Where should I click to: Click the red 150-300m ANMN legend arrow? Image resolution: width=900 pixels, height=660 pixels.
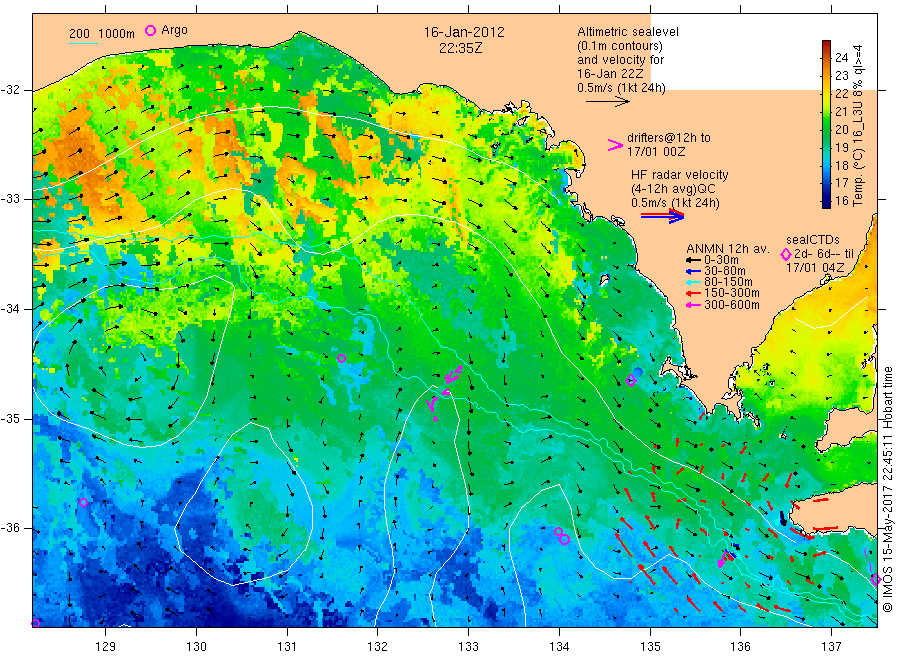pyautogui.click(x=694, y=294)
